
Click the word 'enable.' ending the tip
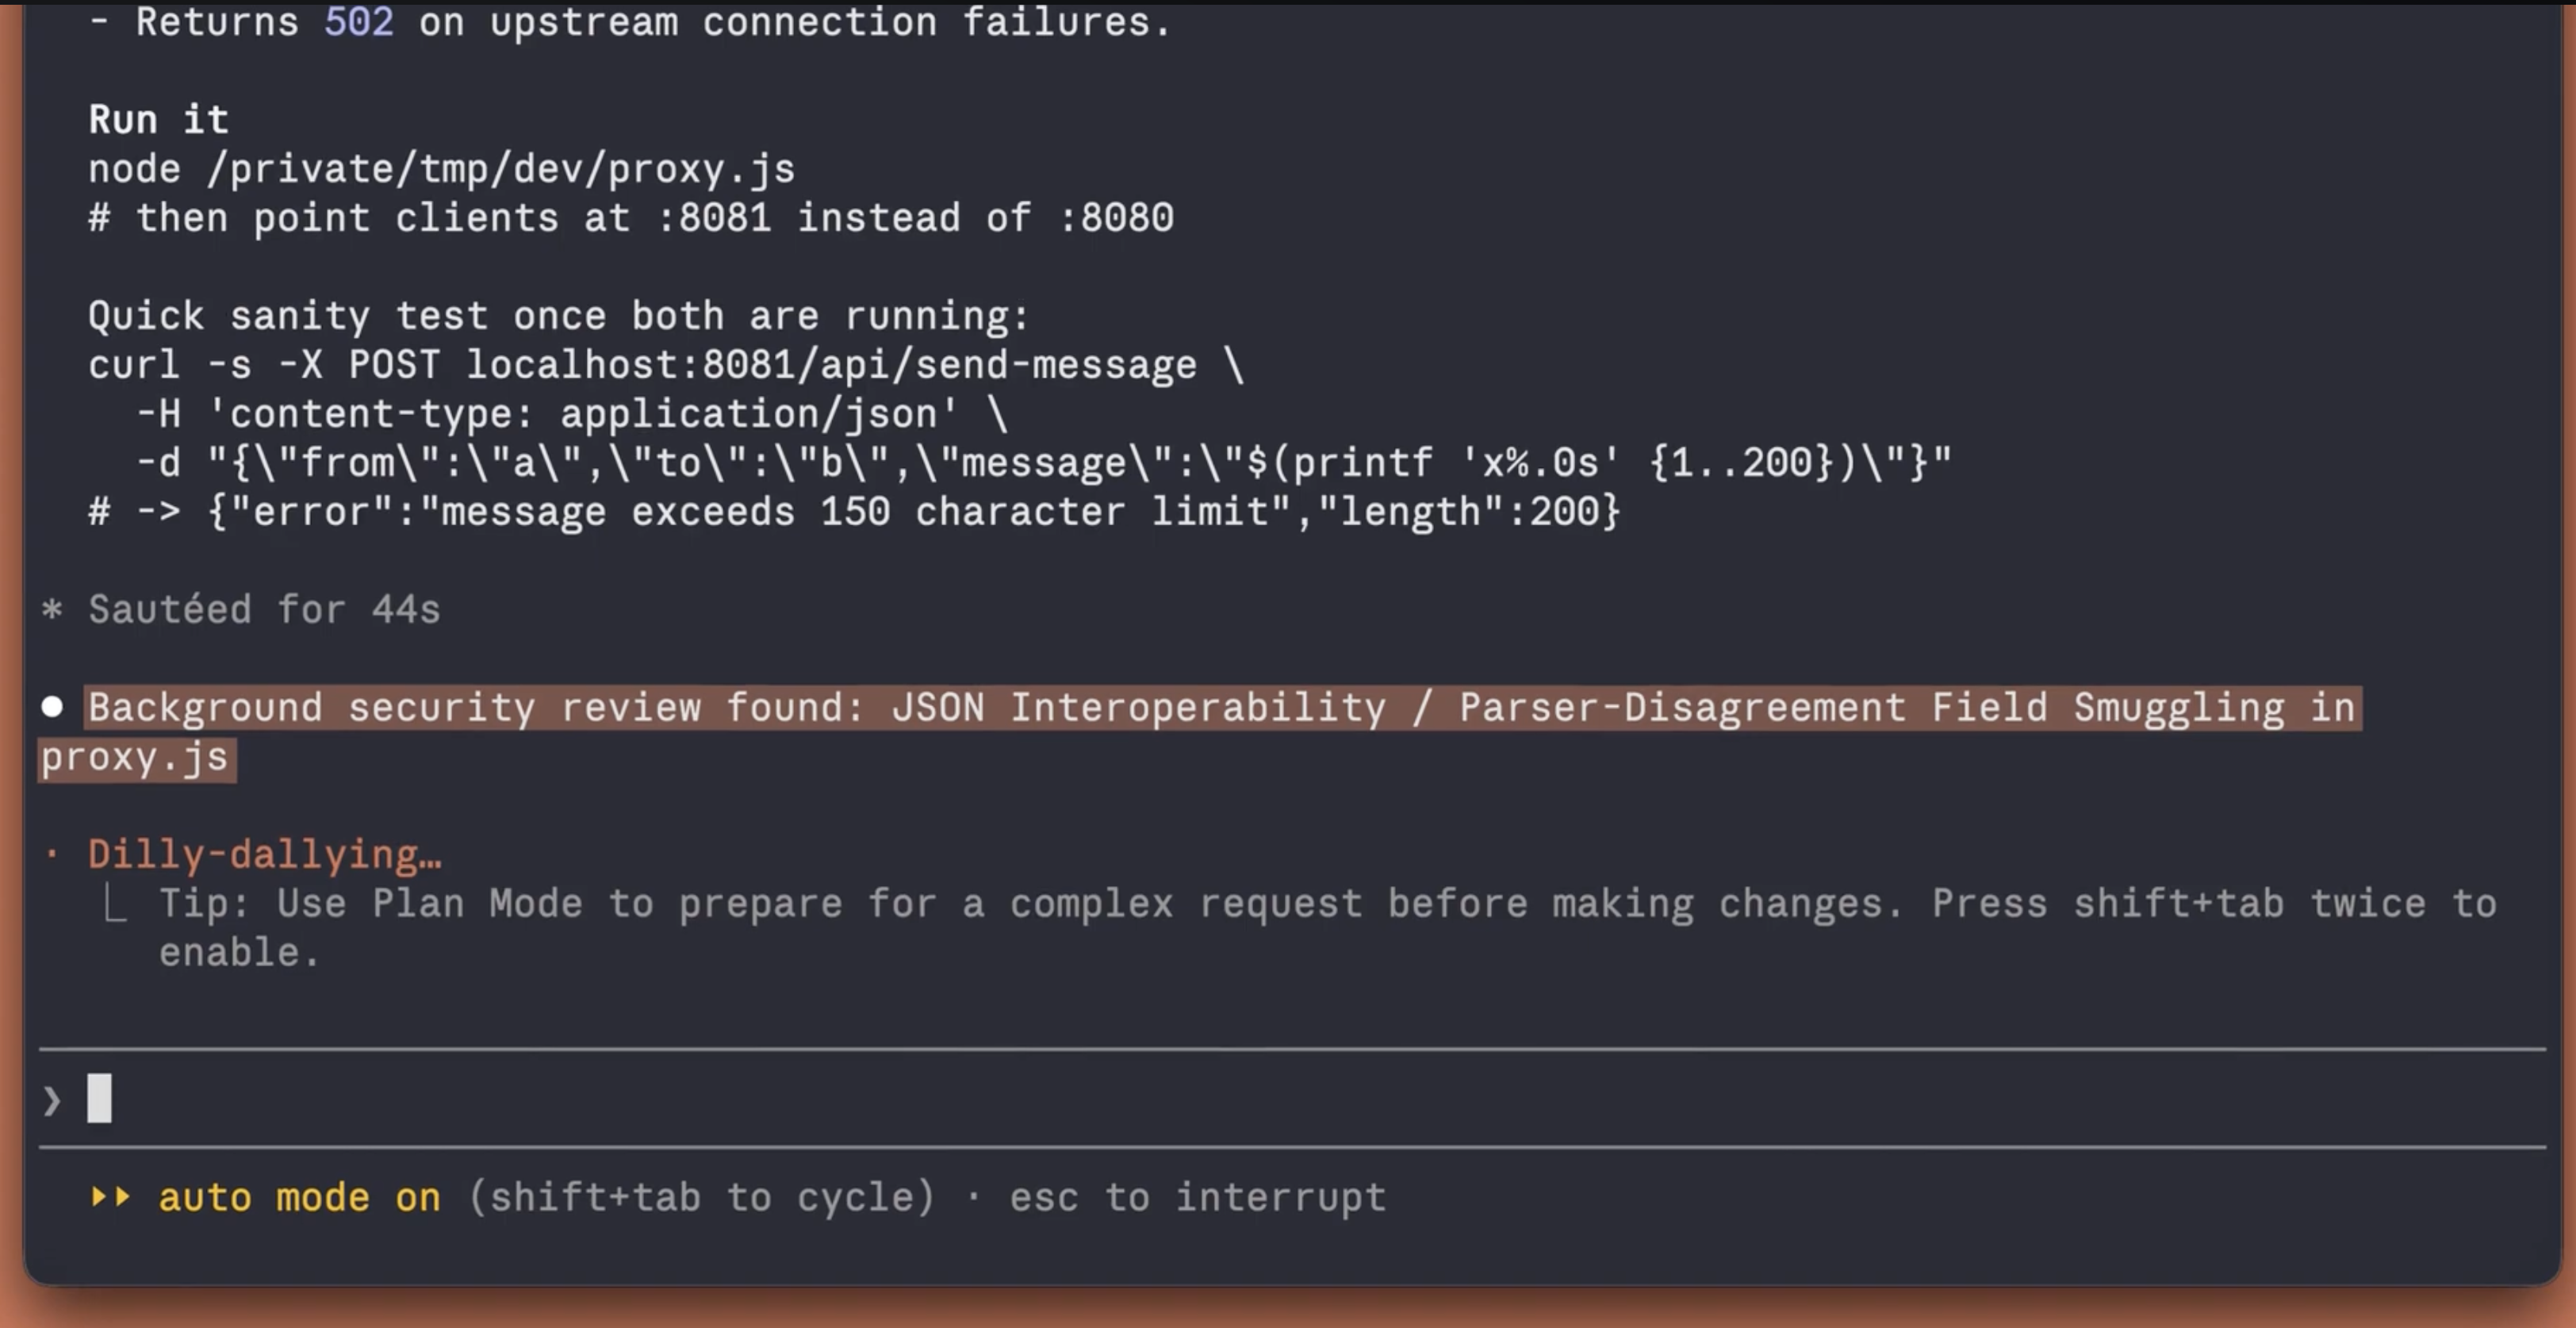coord(239,953)
